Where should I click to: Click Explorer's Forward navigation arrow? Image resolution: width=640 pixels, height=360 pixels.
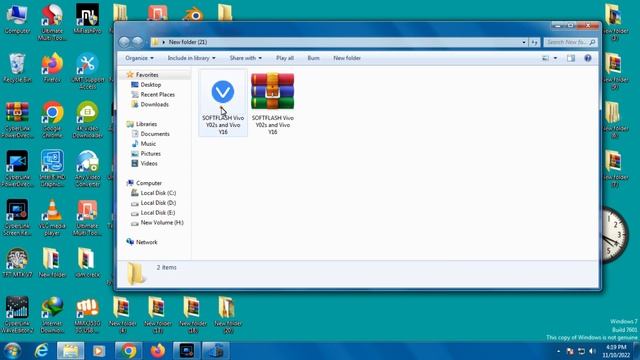coord(138,42)
